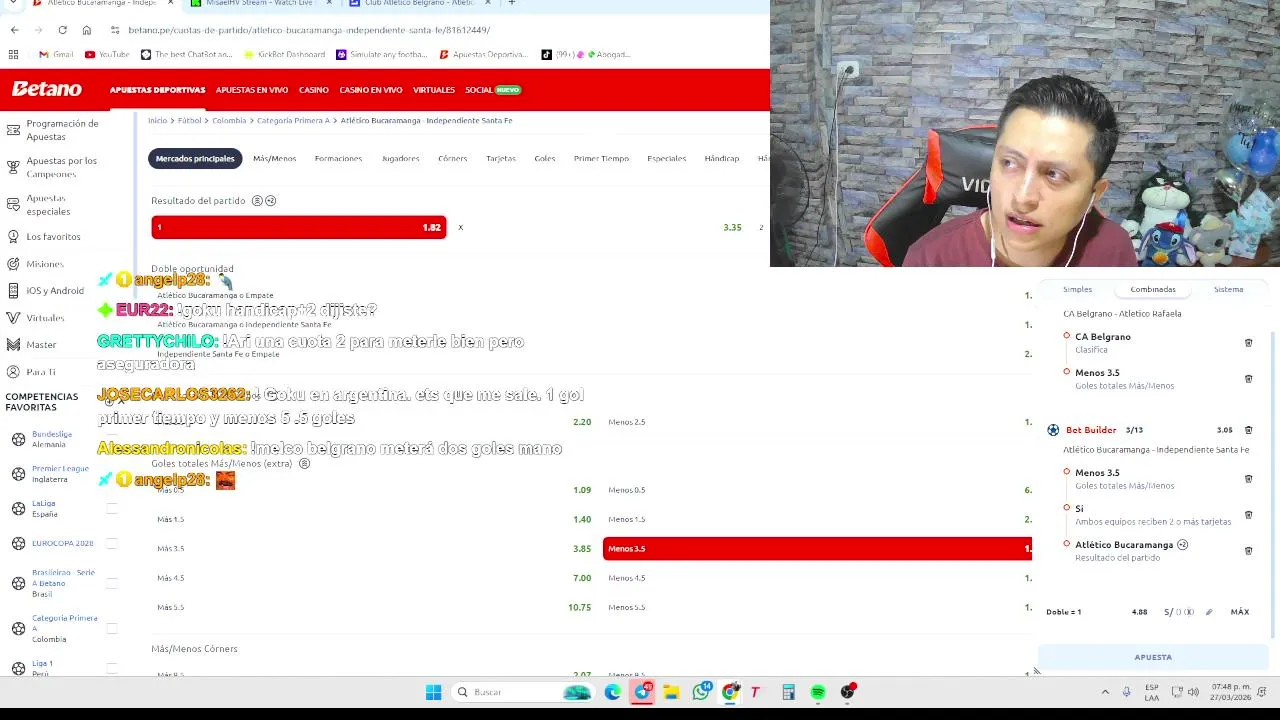
Task: Click the +2 handicap icon beside Atlético Bucaramanga
Action: 1182,545
